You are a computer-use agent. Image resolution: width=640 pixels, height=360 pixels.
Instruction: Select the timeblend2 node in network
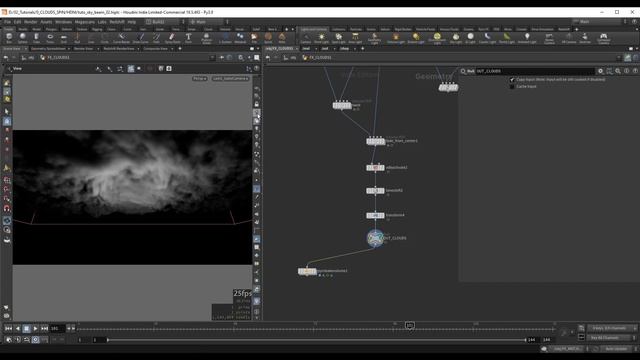pyautogui.click(x=375, y=191)
